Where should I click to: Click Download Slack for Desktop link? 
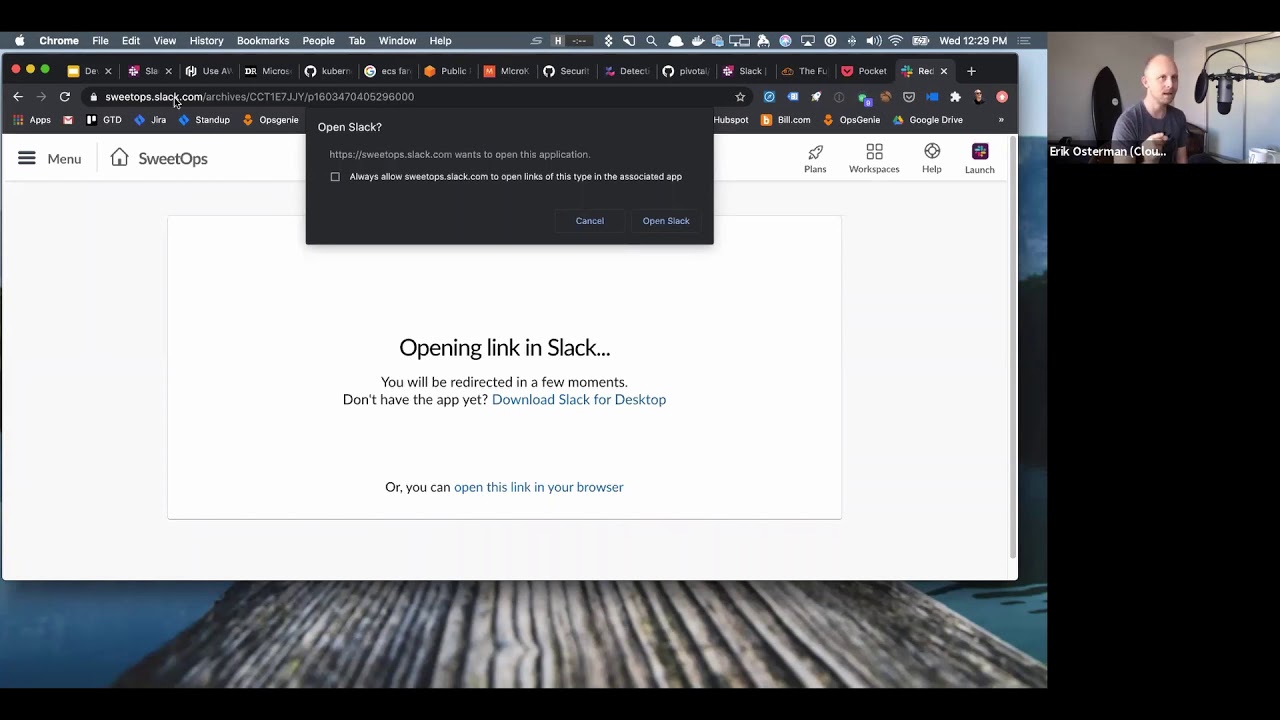[579, 399]
